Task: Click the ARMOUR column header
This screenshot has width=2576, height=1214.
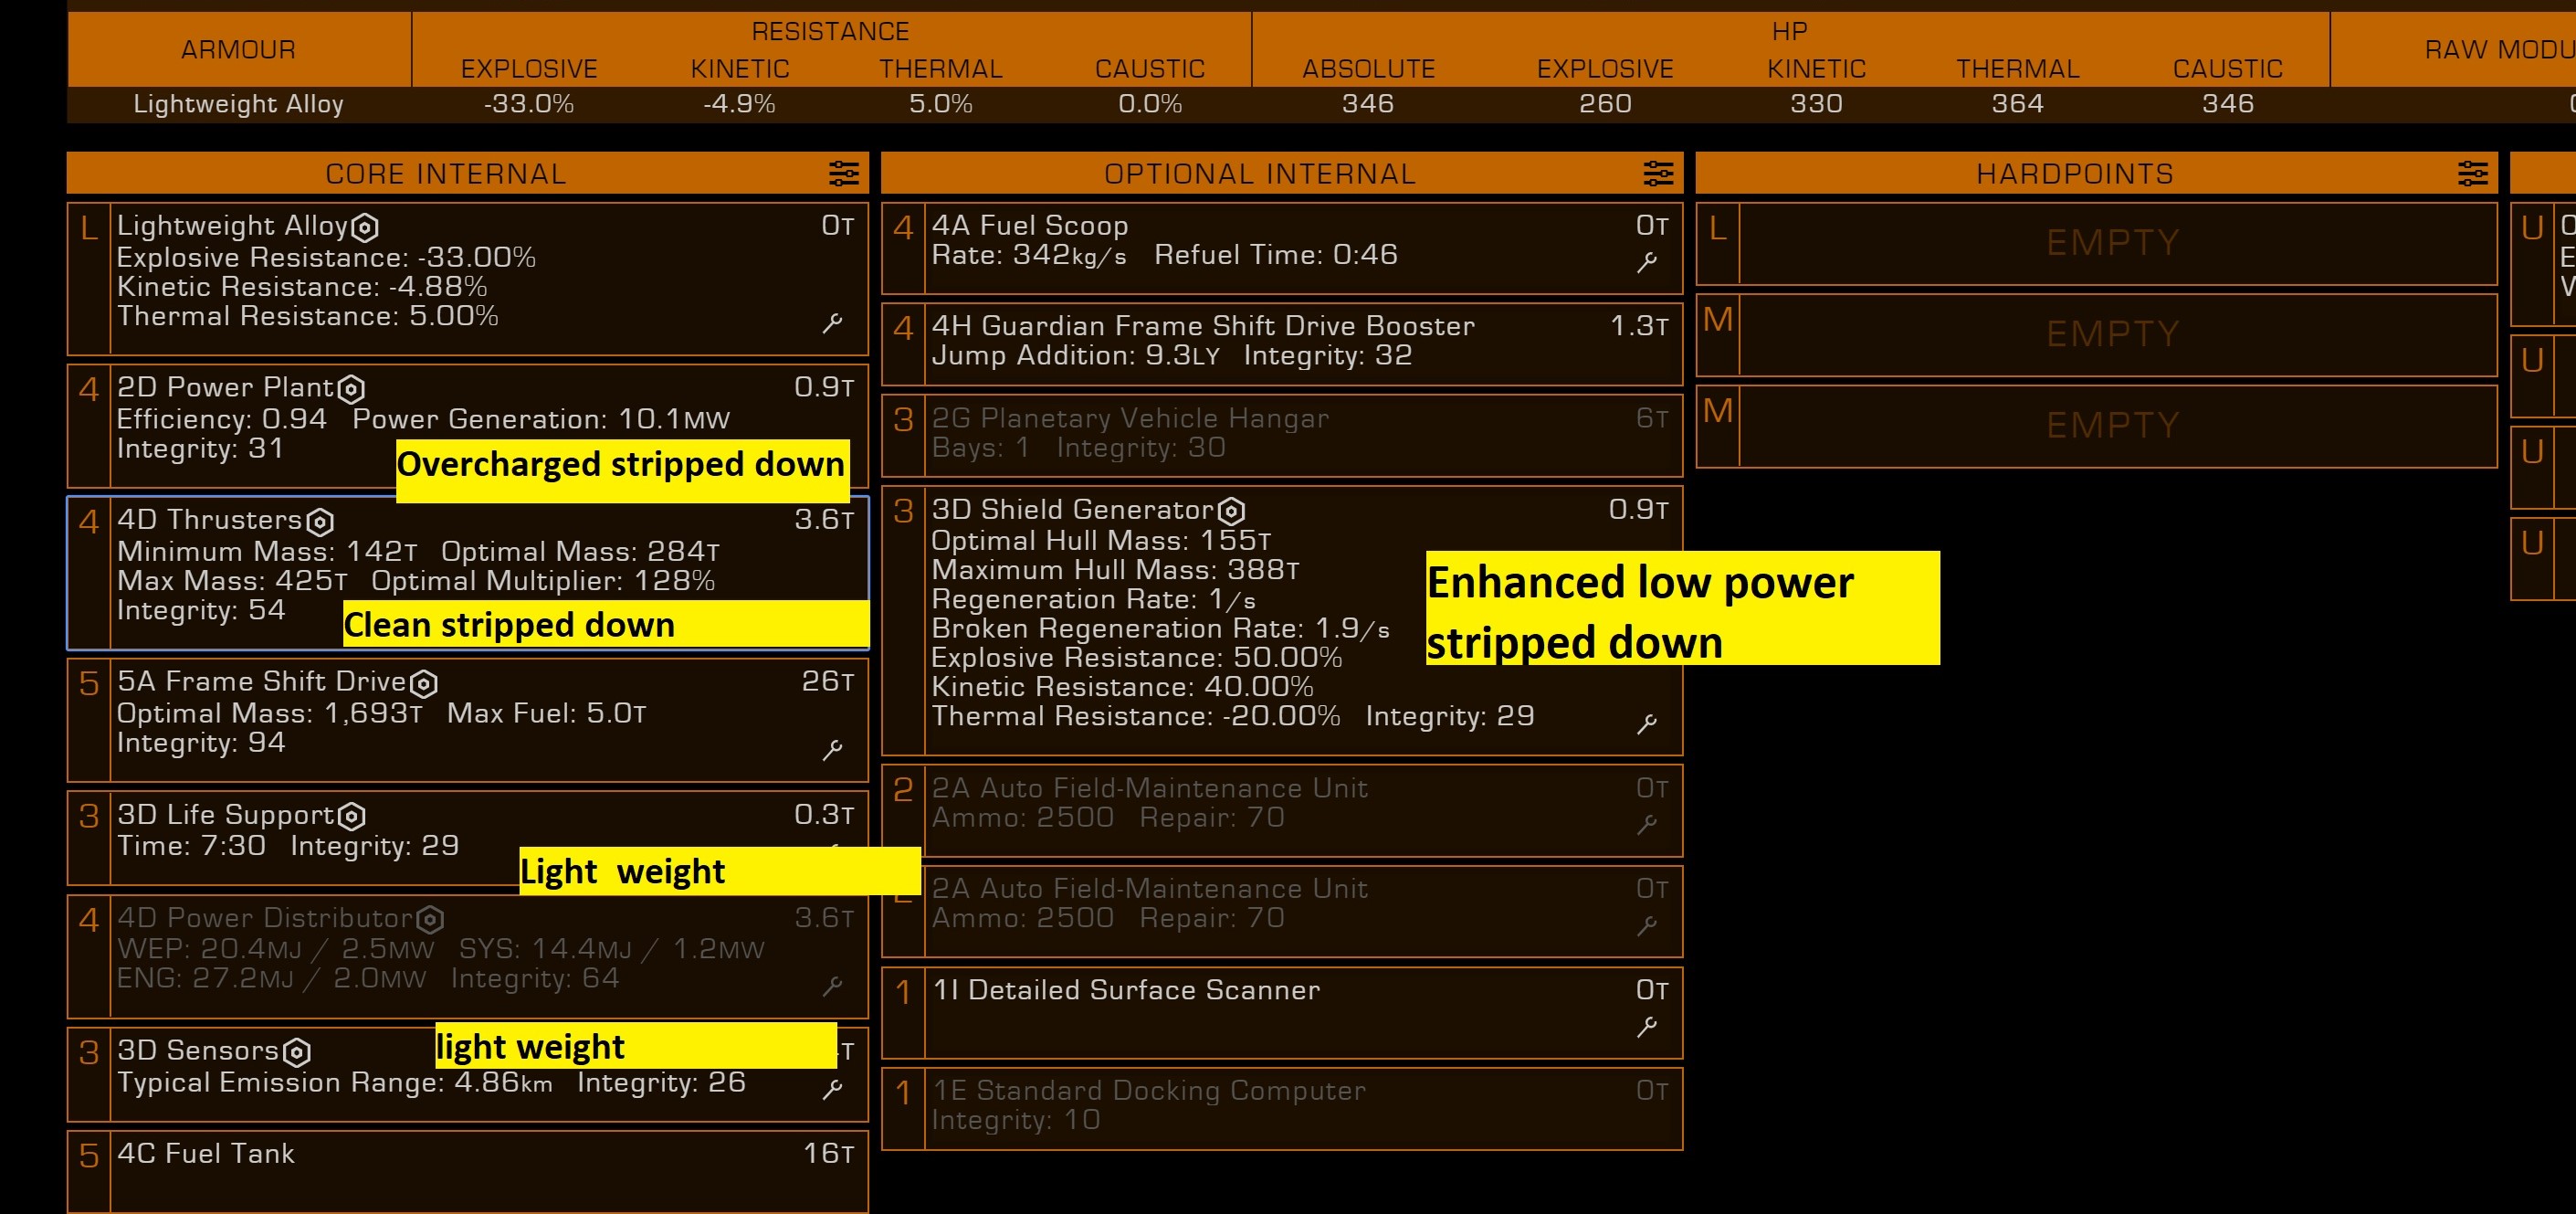Action: click(x=238, y=50)
